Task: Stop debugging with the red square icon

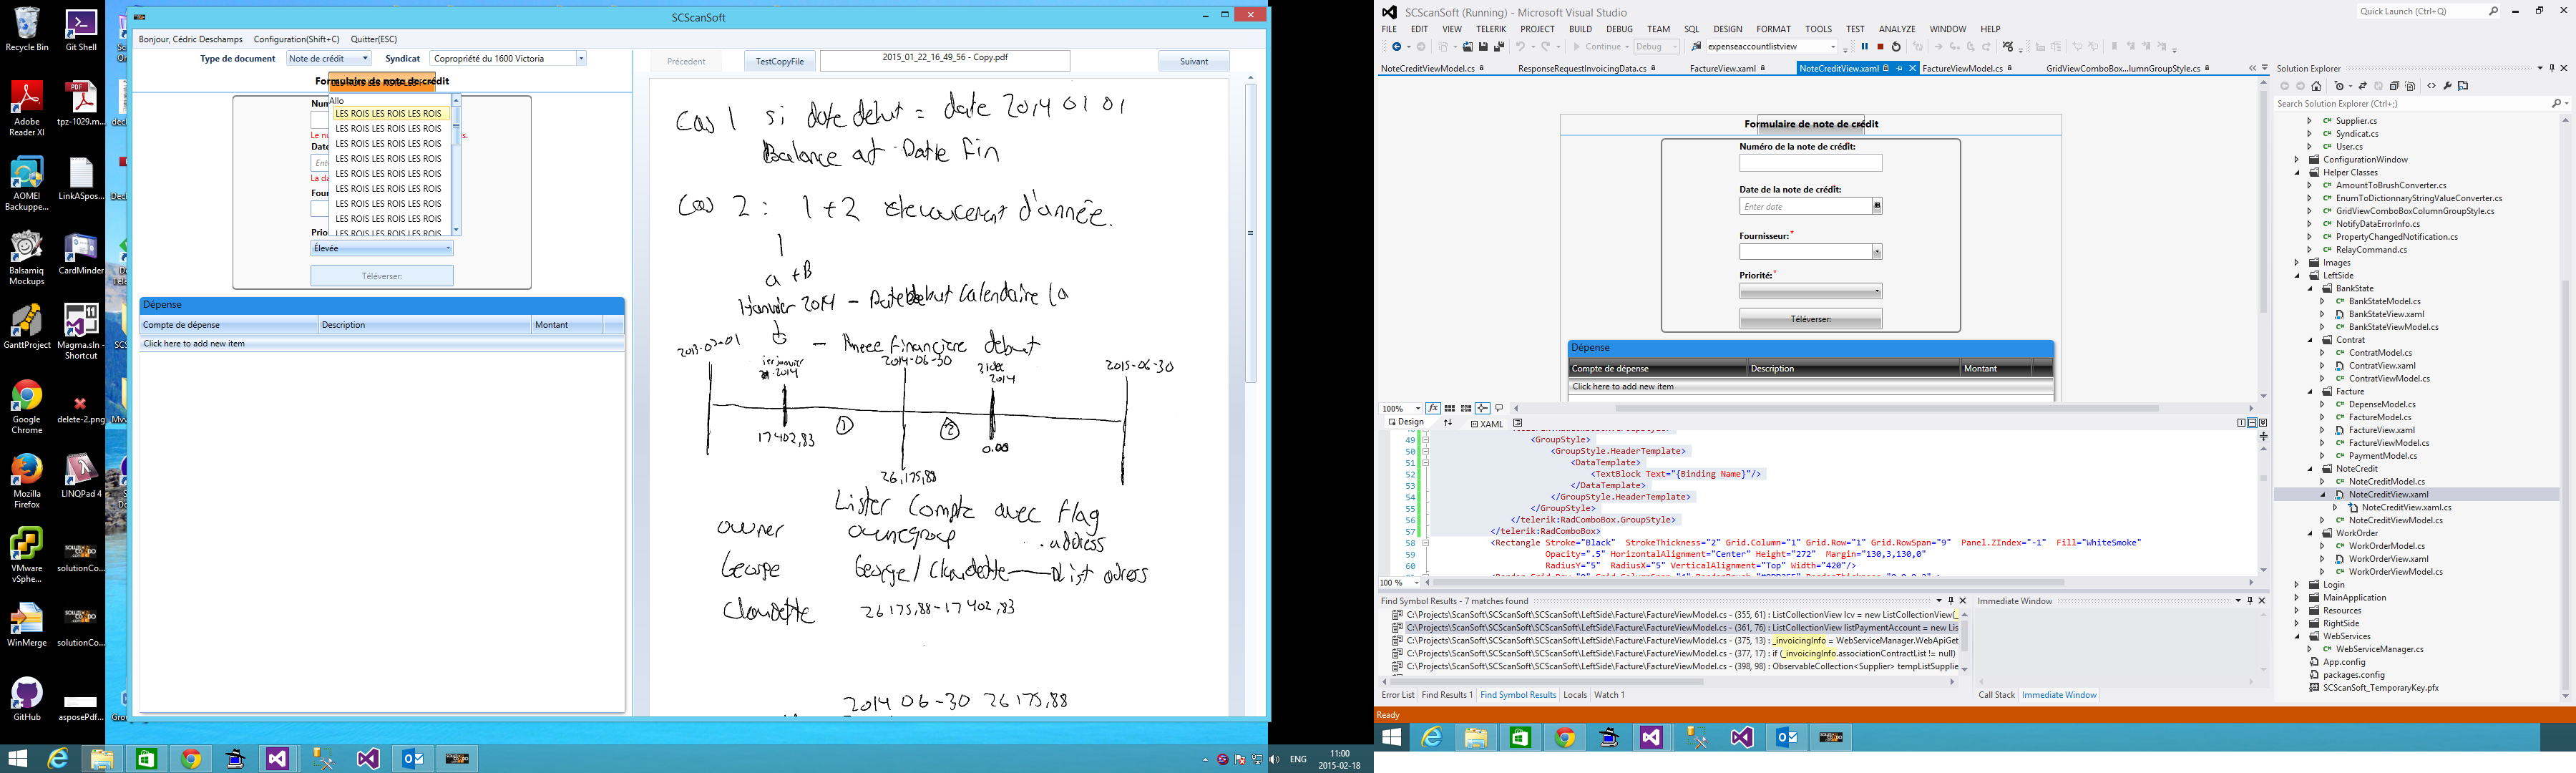Action: point(1880,47)
